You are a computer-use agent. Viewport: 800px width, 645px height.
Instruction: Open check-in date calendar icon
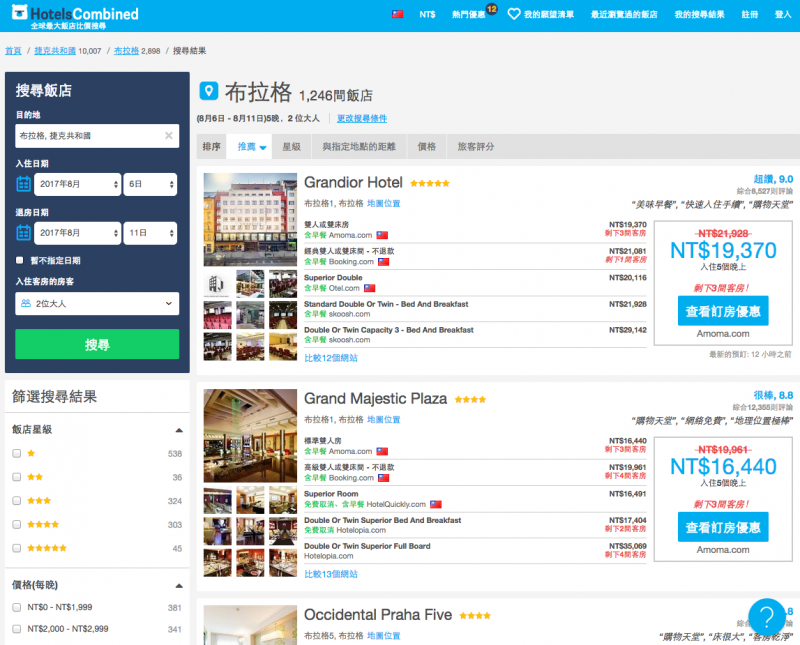pos(23,184)
